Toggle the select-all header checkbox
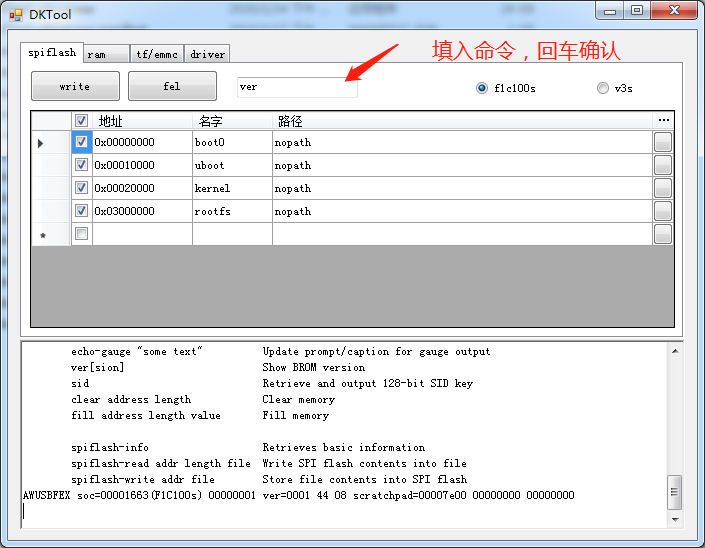The width and height of the screenshot is (705, 548). 81,120
